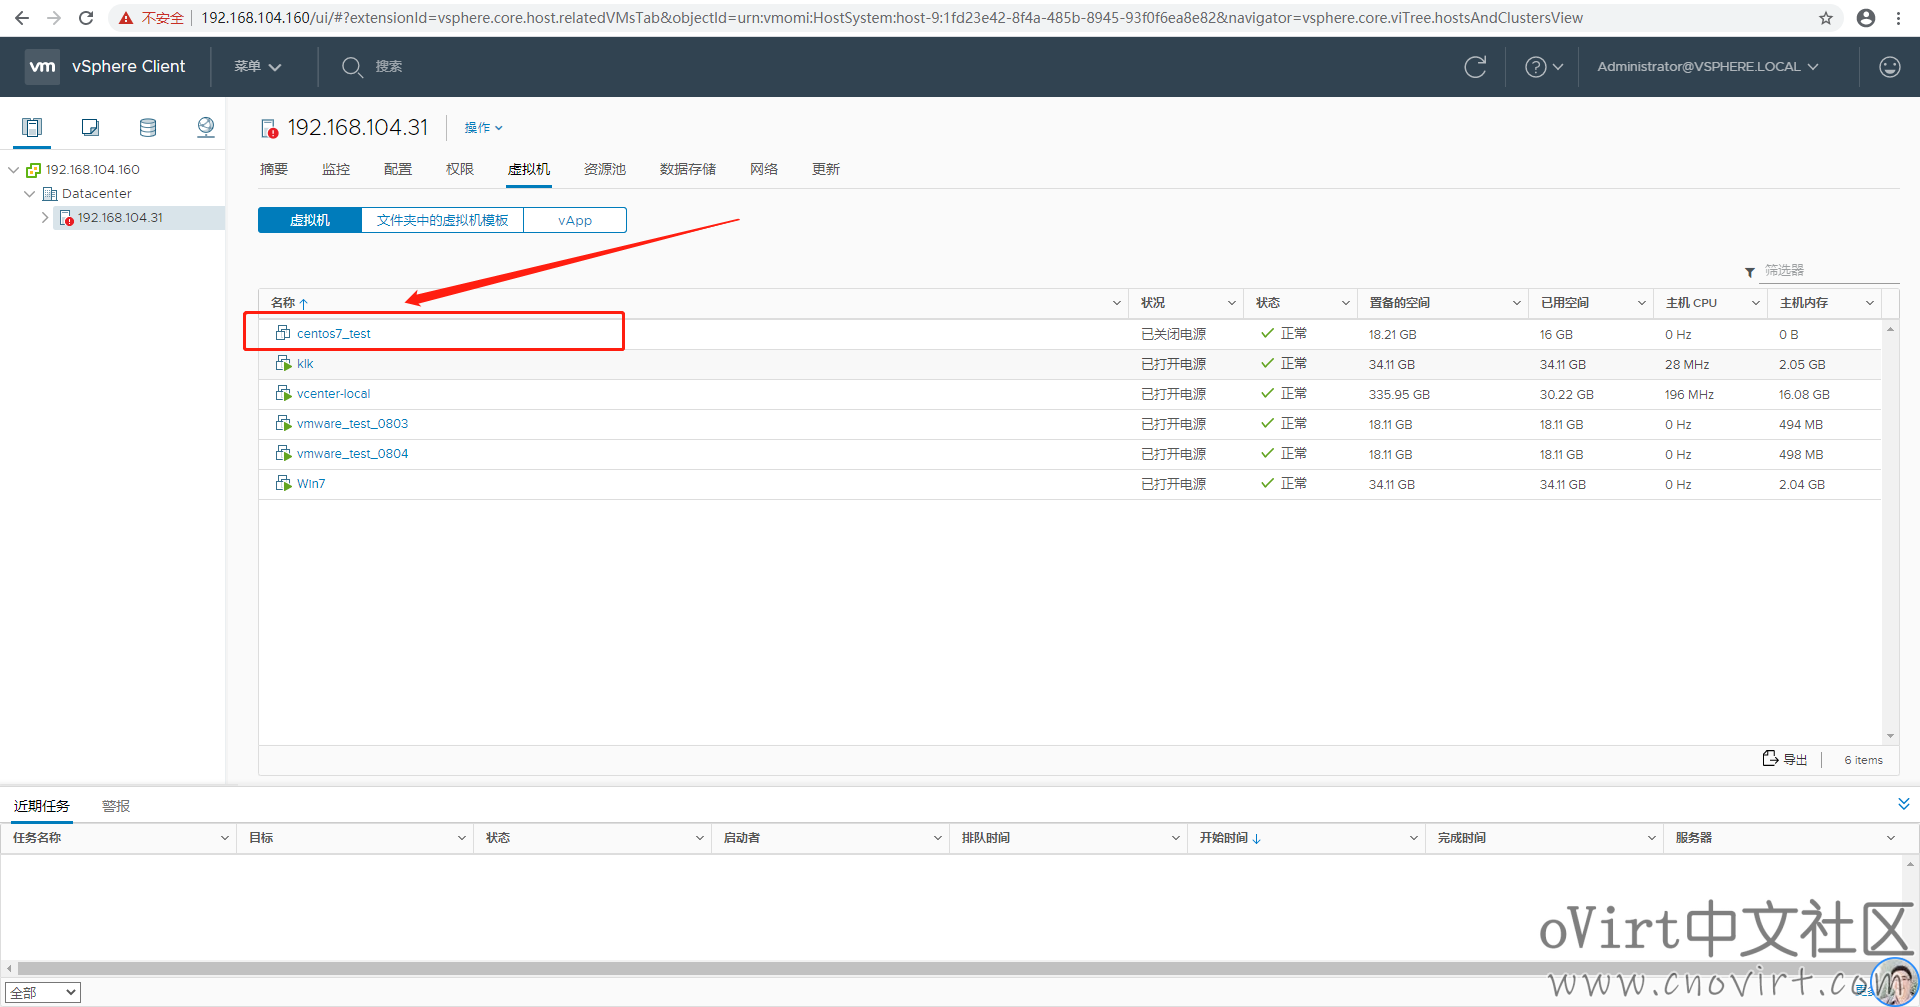The image size is (1920, 1007).
Task: Click the vCenter 192.168.104.160 tree icon
Action: coord(33,170)
